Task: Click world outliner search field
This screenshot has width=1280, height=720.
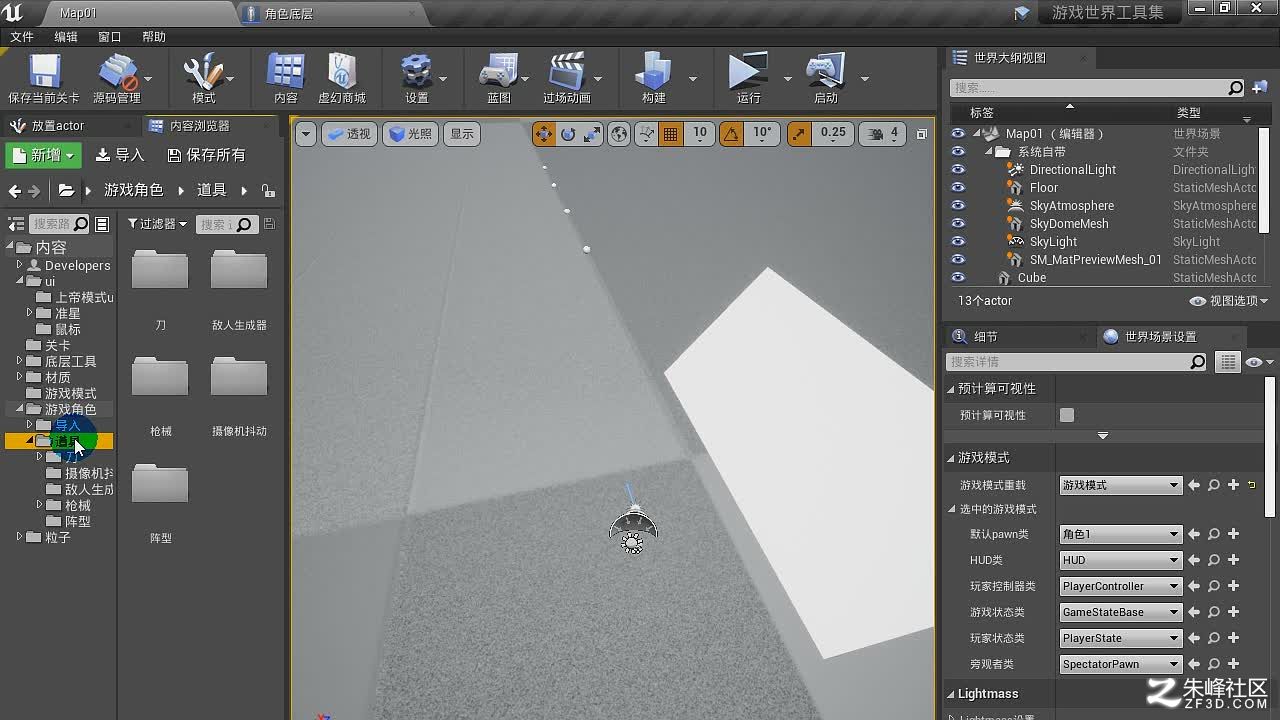Action: coord(1097,88)
